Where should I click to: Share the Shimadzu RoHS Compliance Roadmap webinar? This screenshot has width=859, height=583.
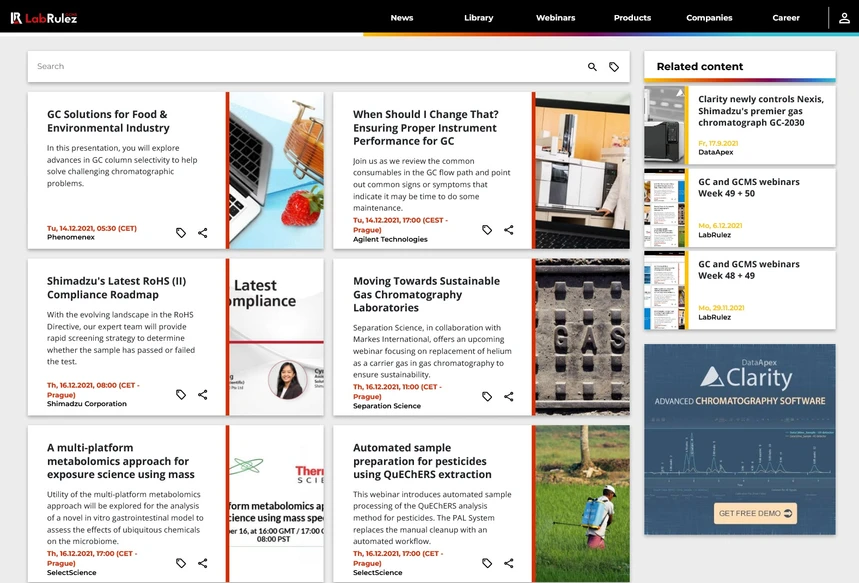pos(203,395)
